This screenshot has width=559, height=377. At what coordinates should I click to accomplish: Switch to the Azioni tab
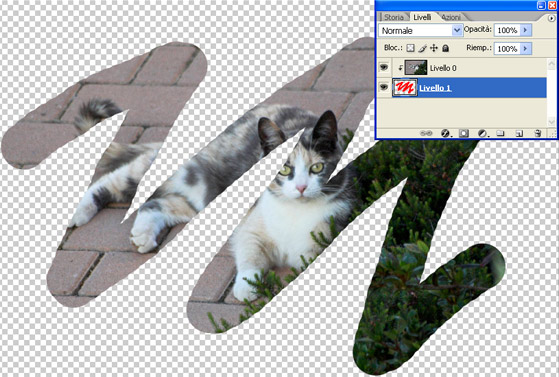point(451,17)
